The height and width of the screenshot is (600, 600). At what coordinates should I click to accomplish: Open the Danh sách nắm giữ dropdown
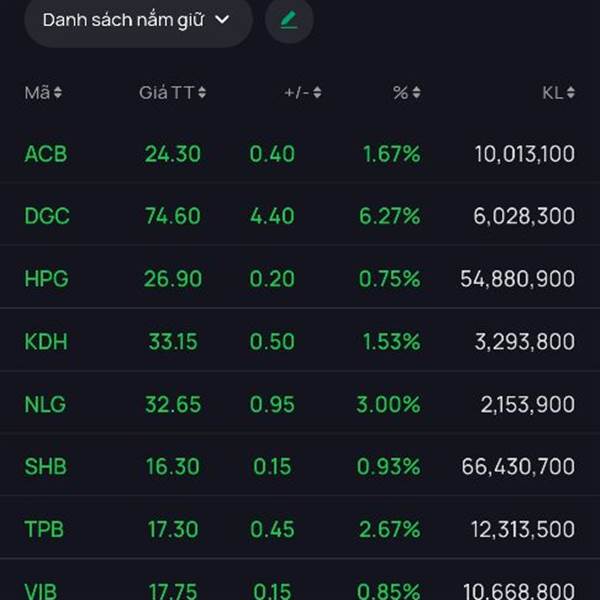pyautogui.click(x=138, y=20)
